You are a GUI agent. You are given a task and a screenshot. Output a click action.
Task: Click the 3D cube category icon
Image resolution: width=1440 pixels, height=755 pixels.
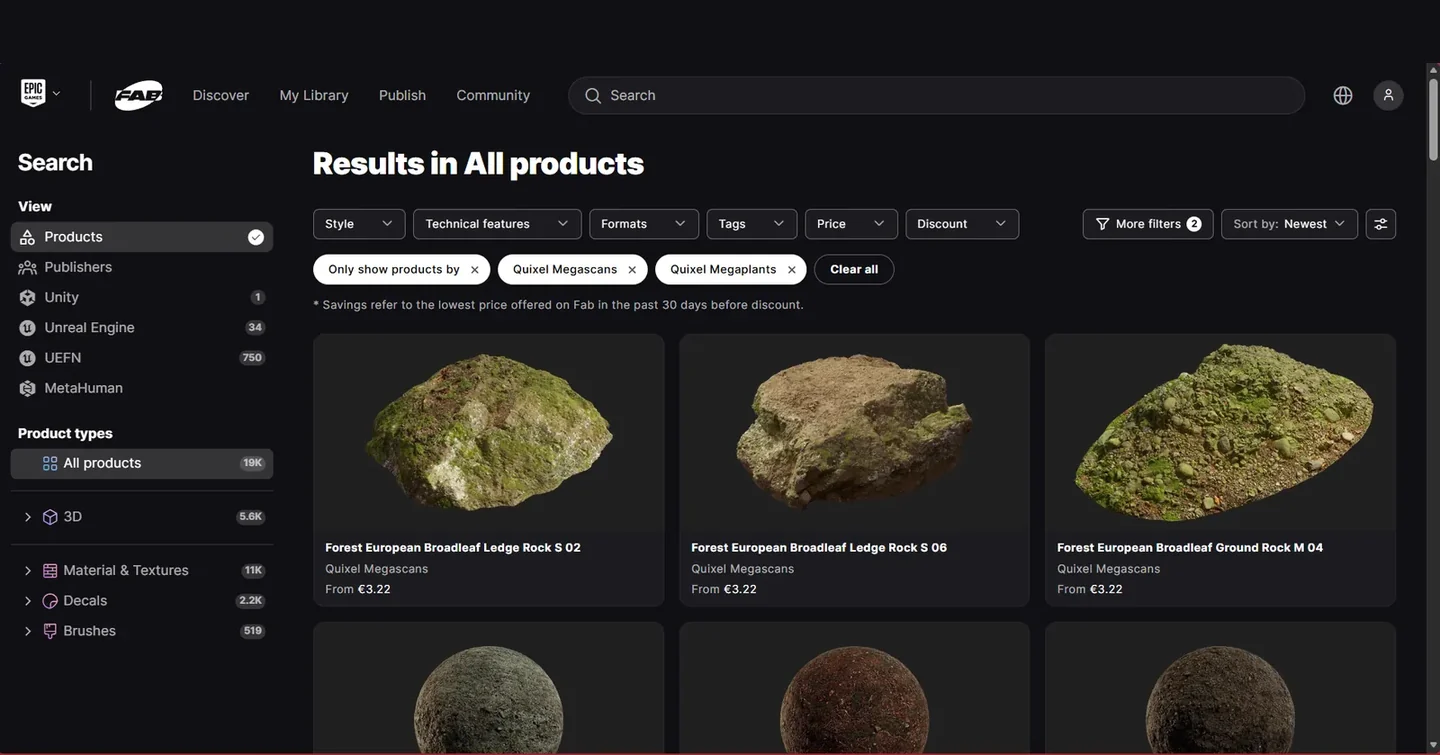click(50, 517)
